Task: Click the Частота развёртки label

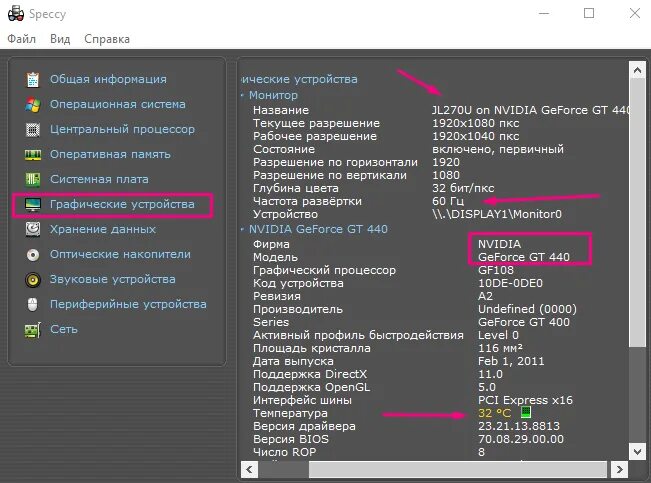Action: pos(307,201)
